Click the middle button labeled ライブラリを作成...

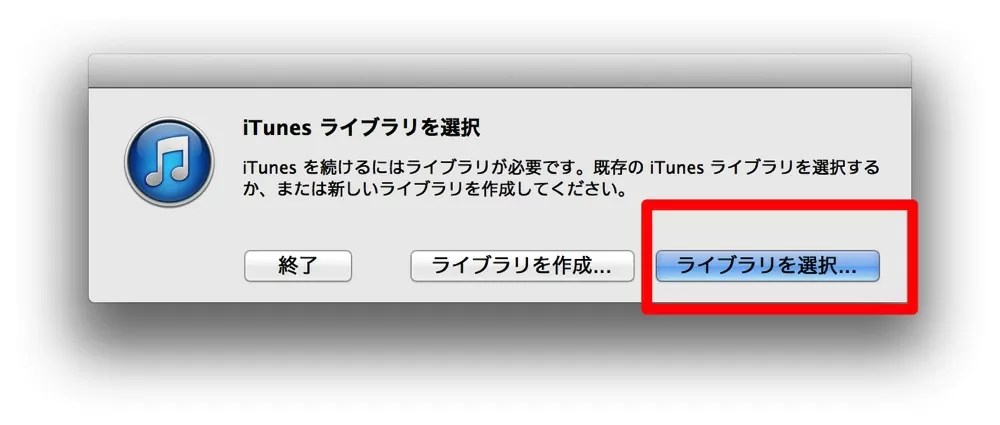[522, 266]
